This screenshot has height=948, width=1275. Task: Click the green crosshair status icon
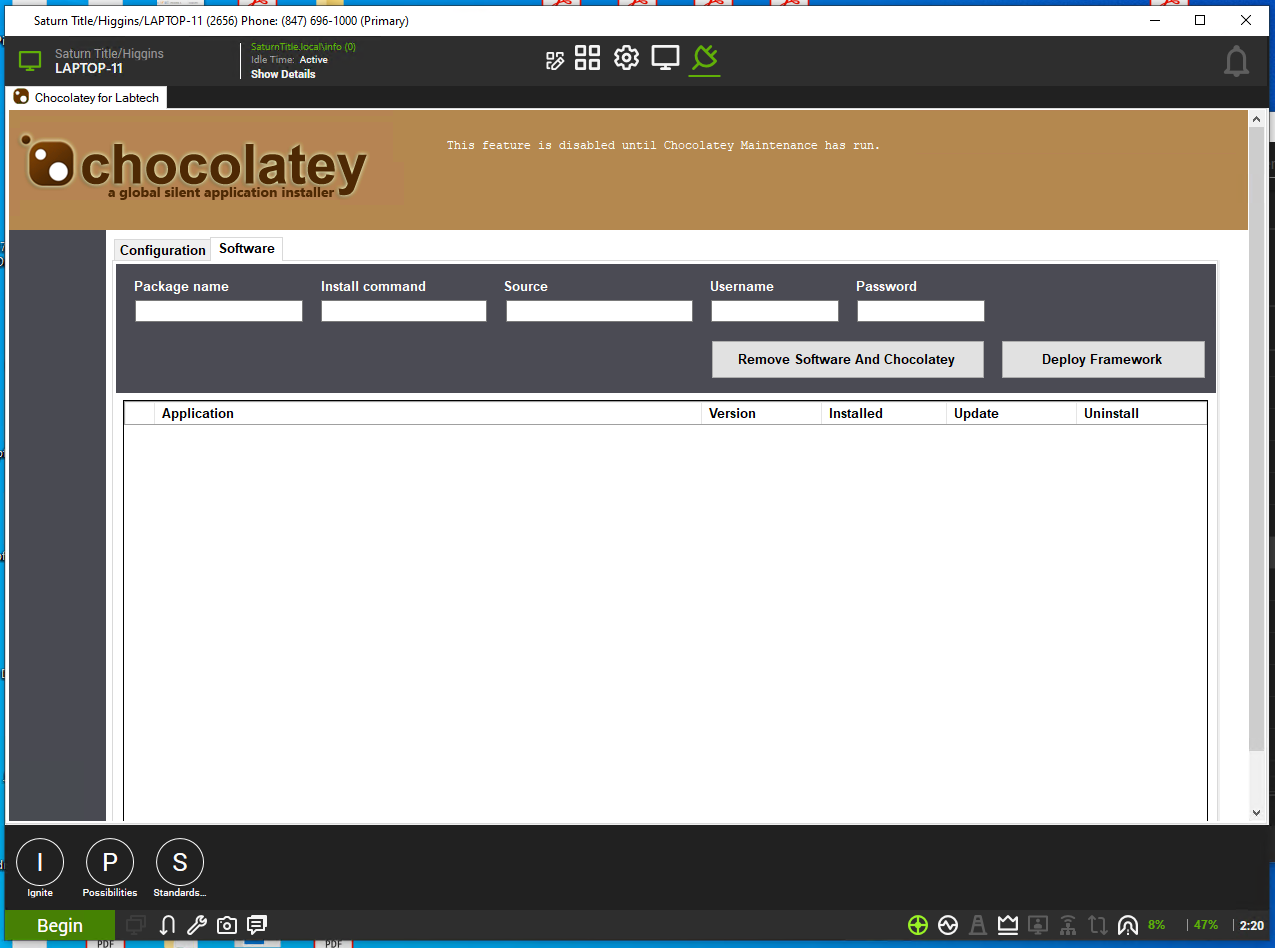tap(917, 925)
